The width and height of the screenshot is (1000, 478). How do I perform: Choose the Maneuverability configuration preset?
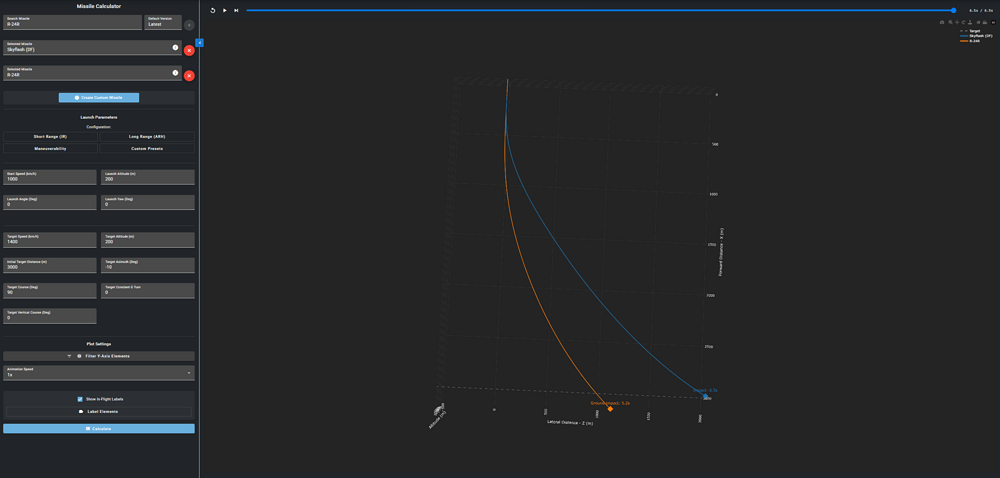point(50,148)
